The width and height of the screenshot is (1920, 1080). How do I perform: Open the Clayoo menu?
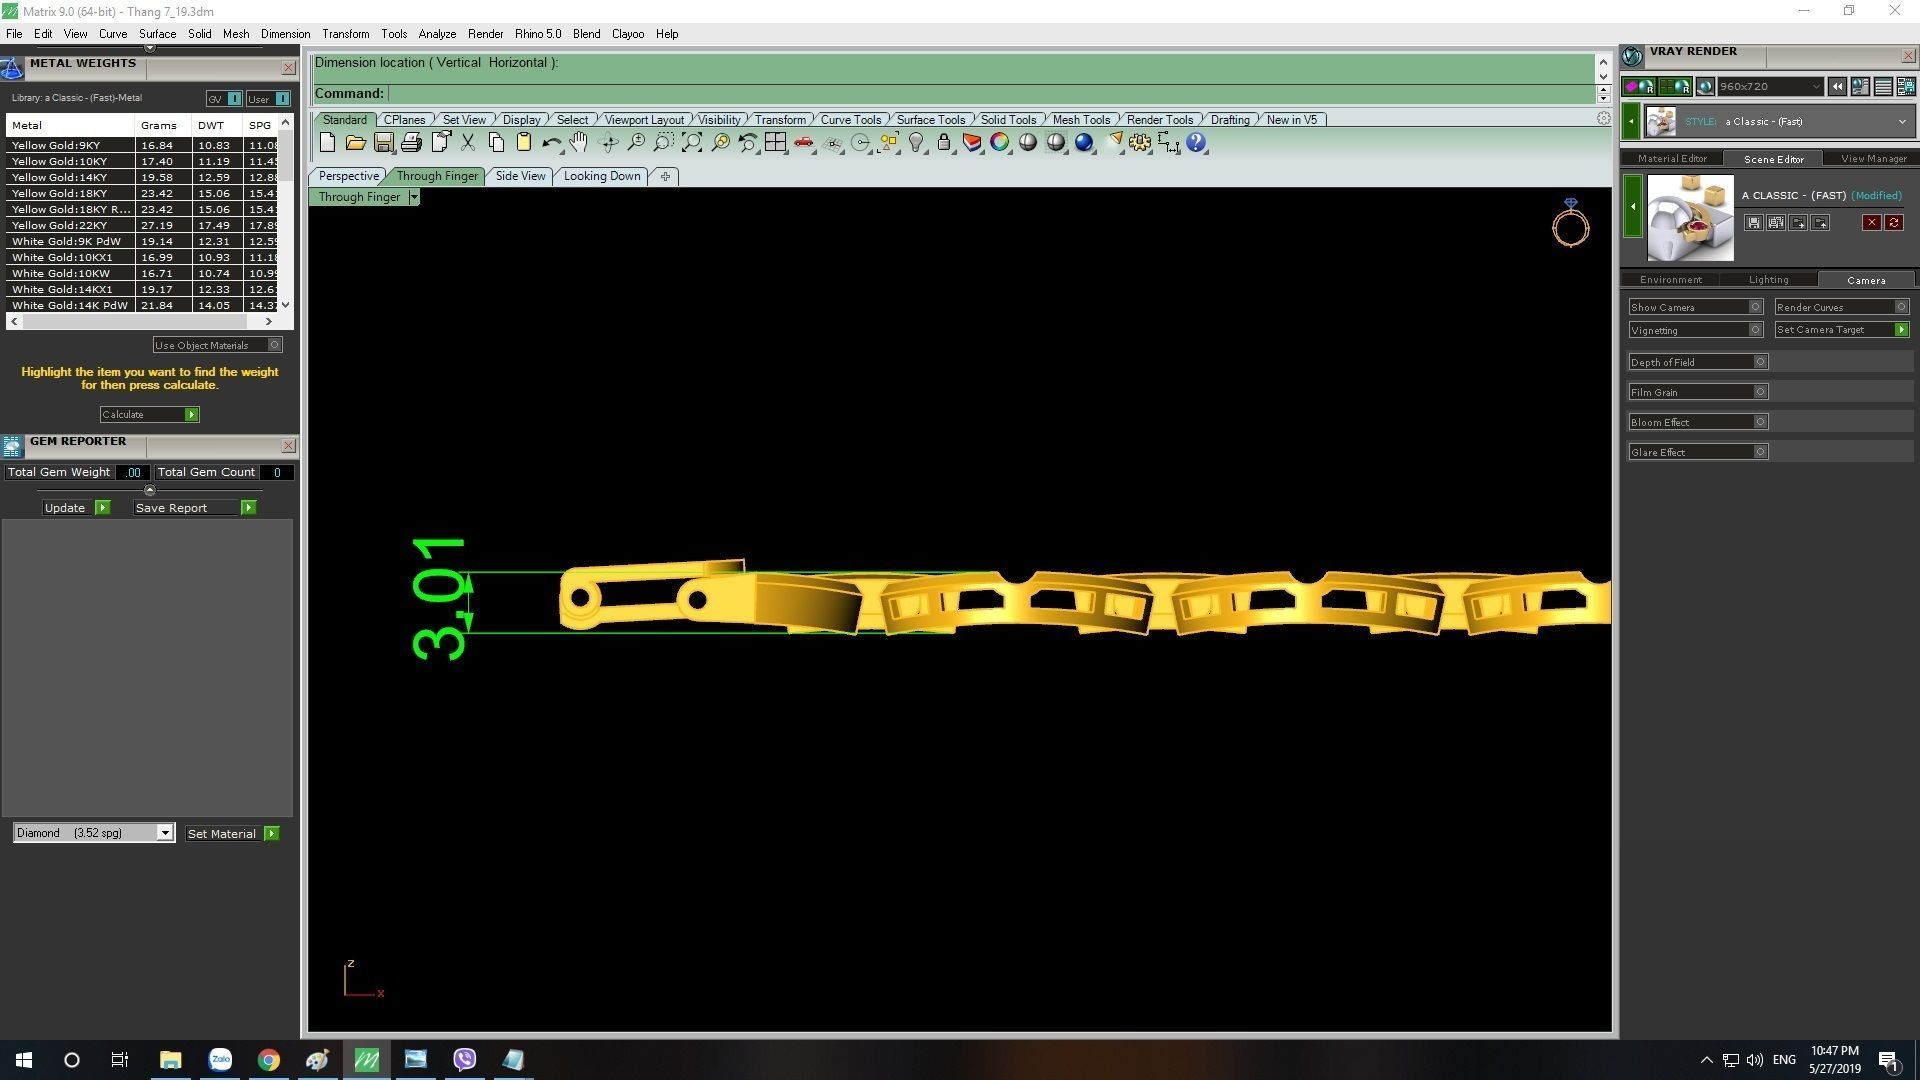pos(628,34)
